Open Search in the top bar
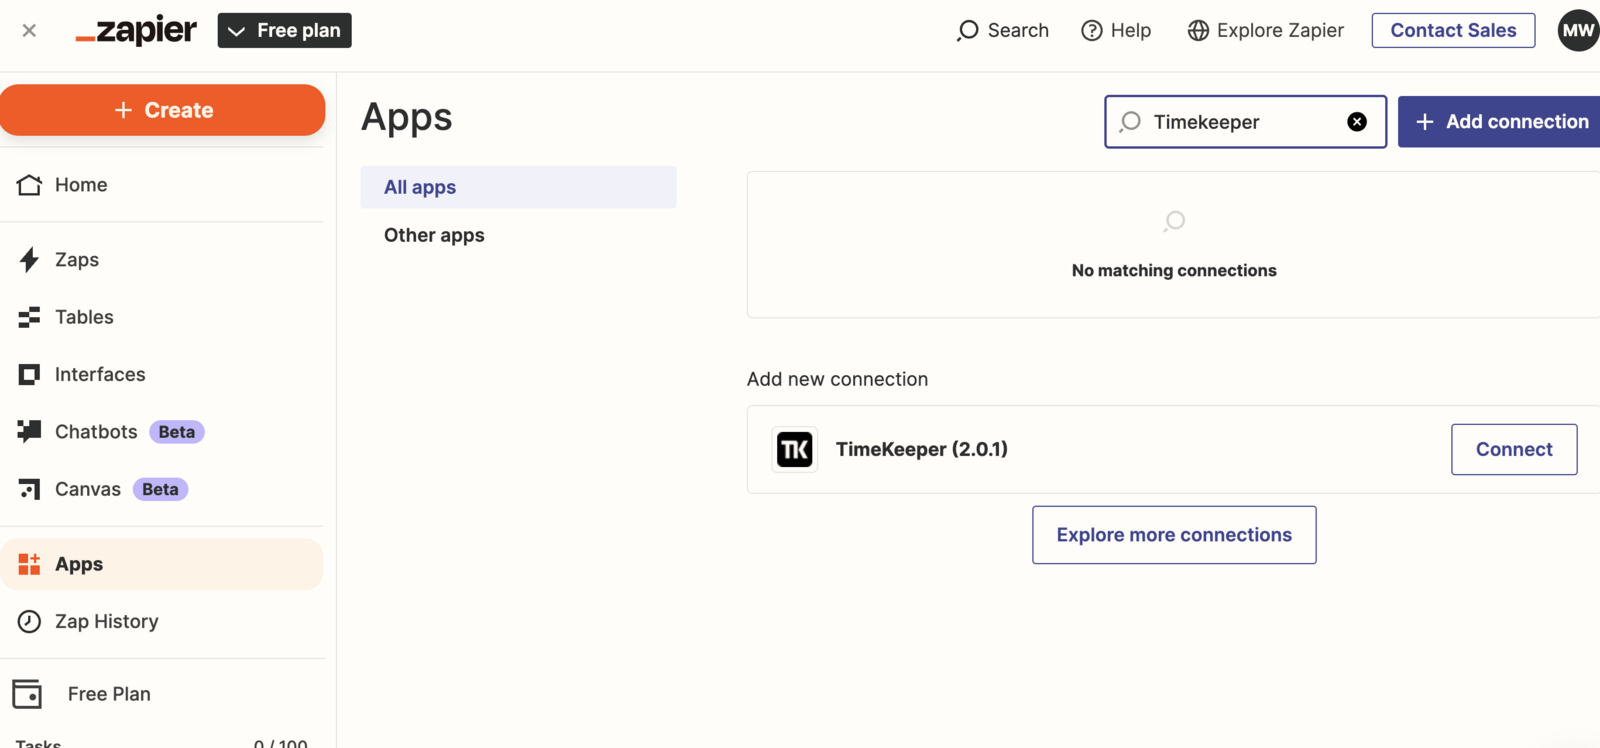The image size is (1600, 748). (1003, 30)
